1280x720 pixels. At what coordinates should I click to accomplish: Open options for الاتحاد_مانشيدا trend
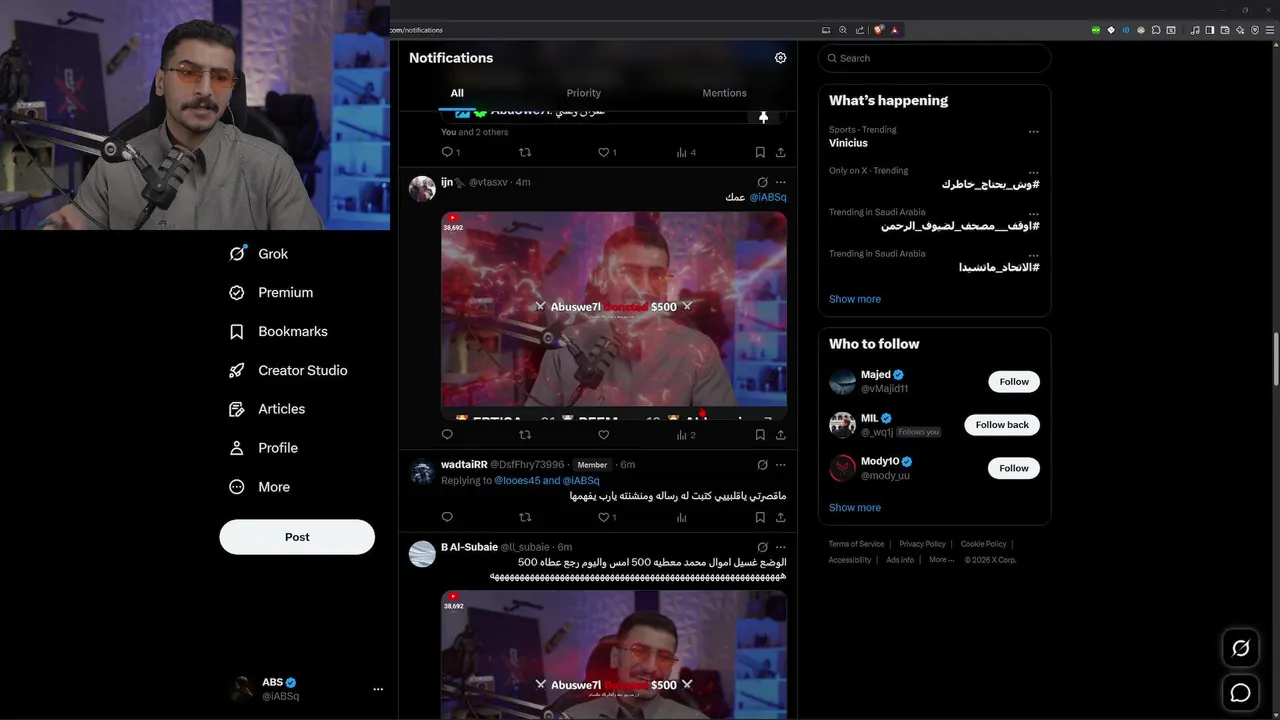point(1033,255)
